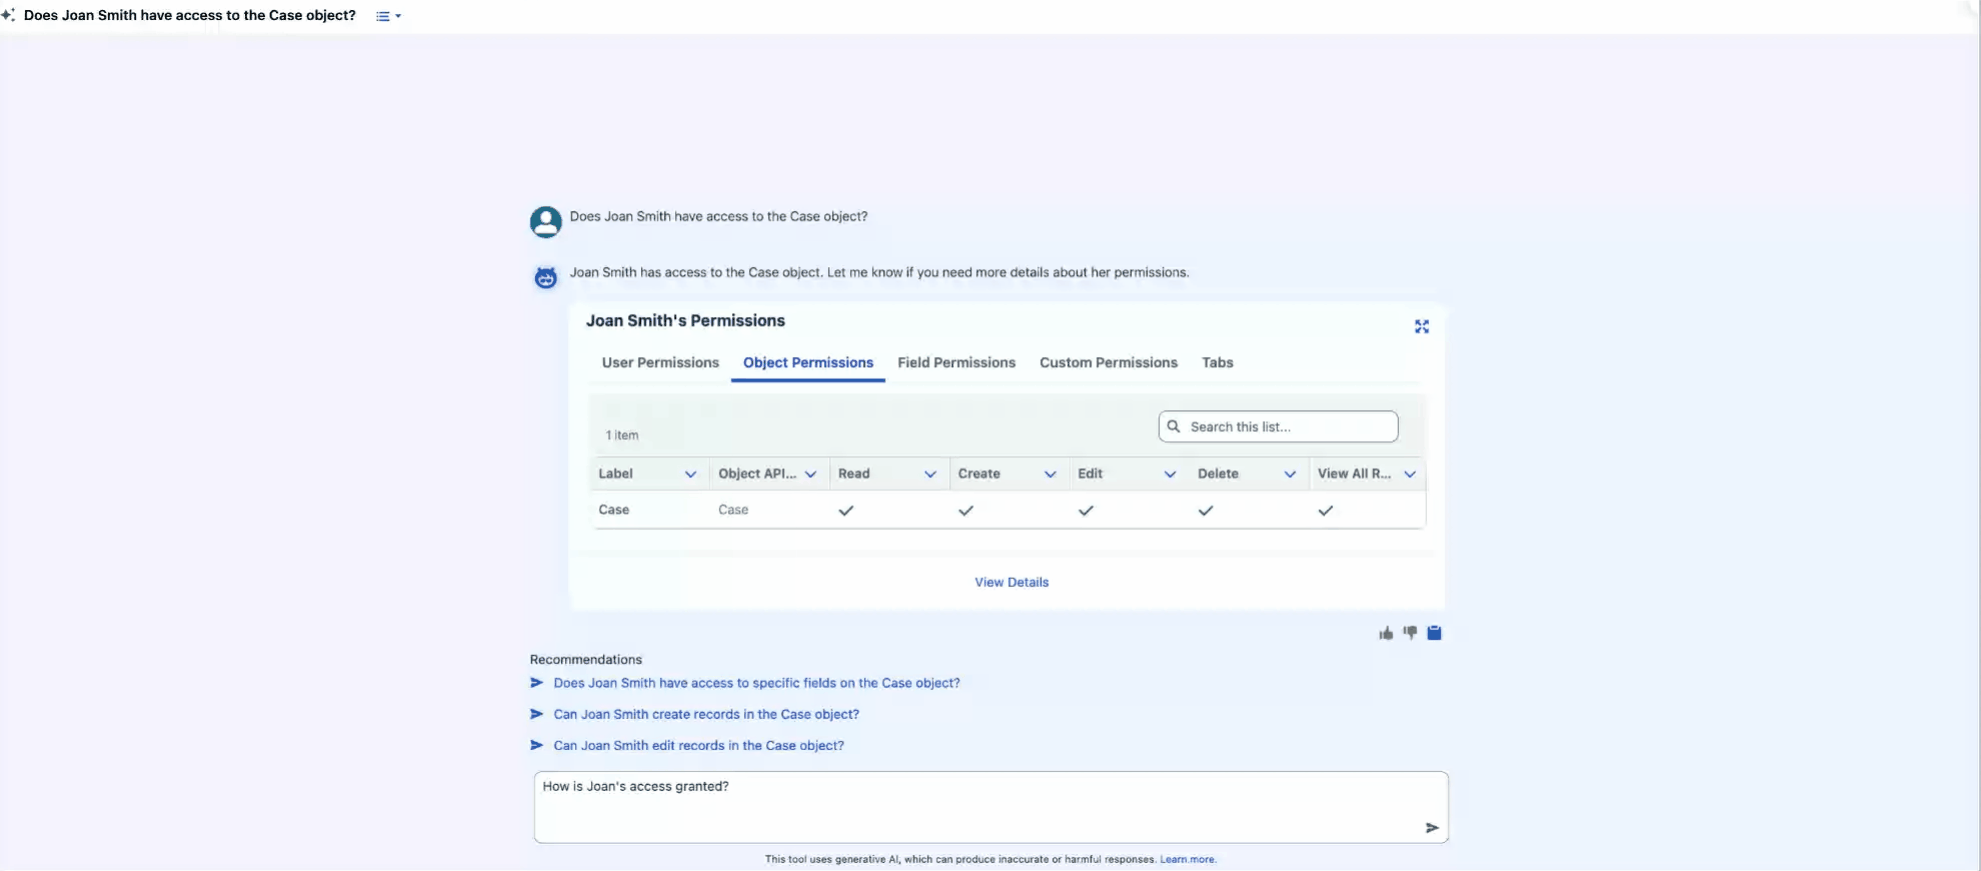Click the Case row Edit checkmark
This screenshot has height=871, width=1981.
point(1086,510)
